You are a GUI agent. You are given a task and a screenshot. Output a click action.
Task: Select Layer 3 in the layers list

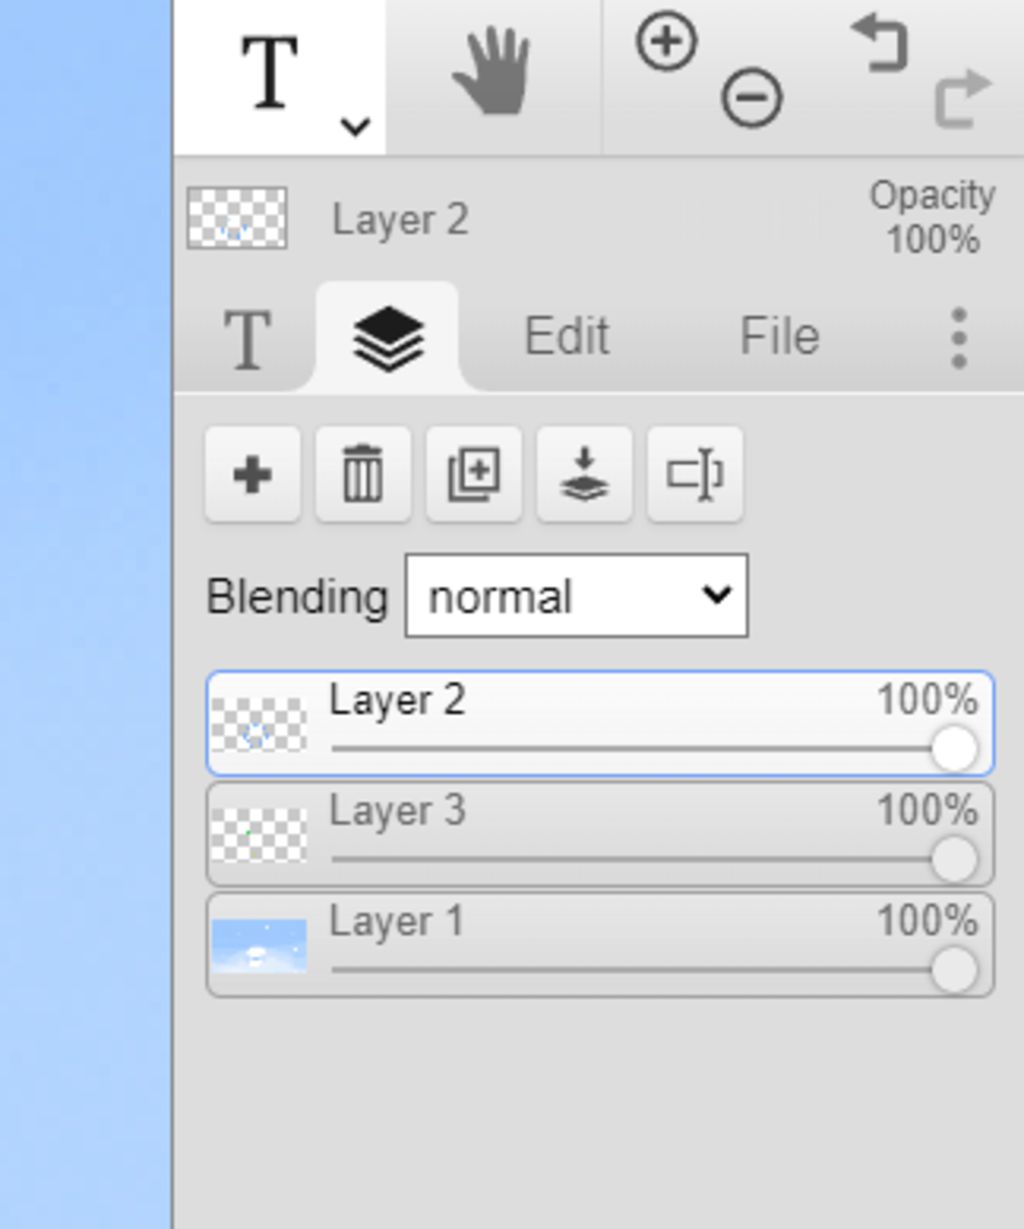tap(600, 834)
